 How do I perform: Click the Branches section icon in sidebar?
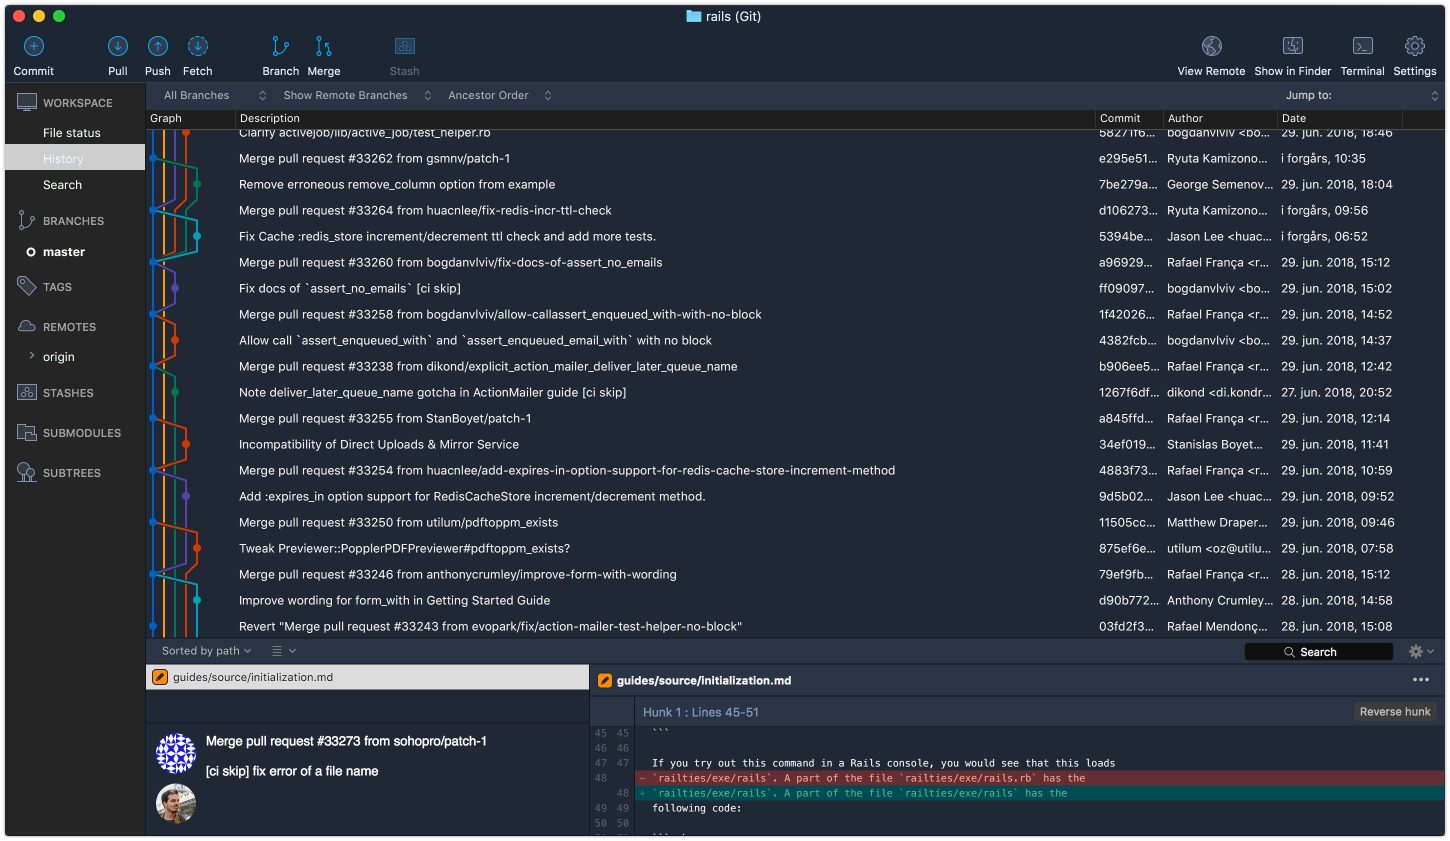(27, 221)
